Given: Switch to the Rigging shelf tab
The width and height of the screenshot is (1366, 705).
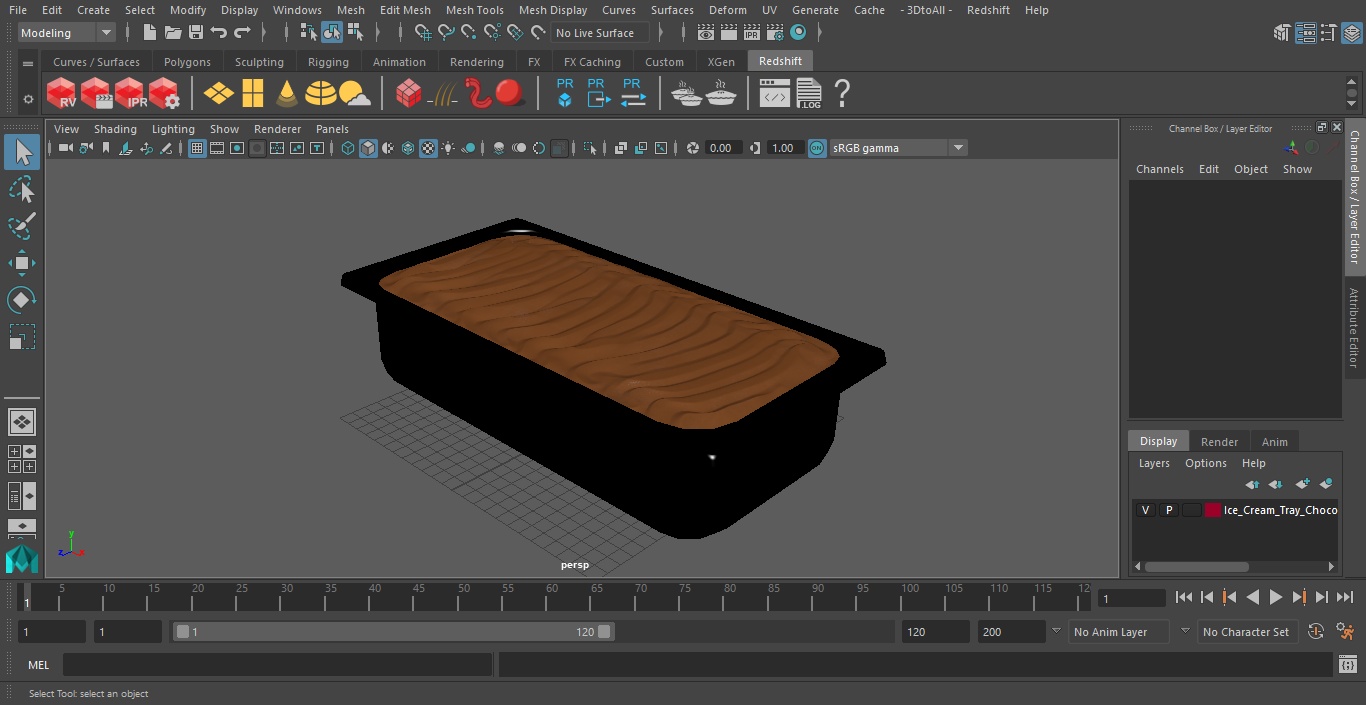Looking at the screenshot, I should click(328, 62).
